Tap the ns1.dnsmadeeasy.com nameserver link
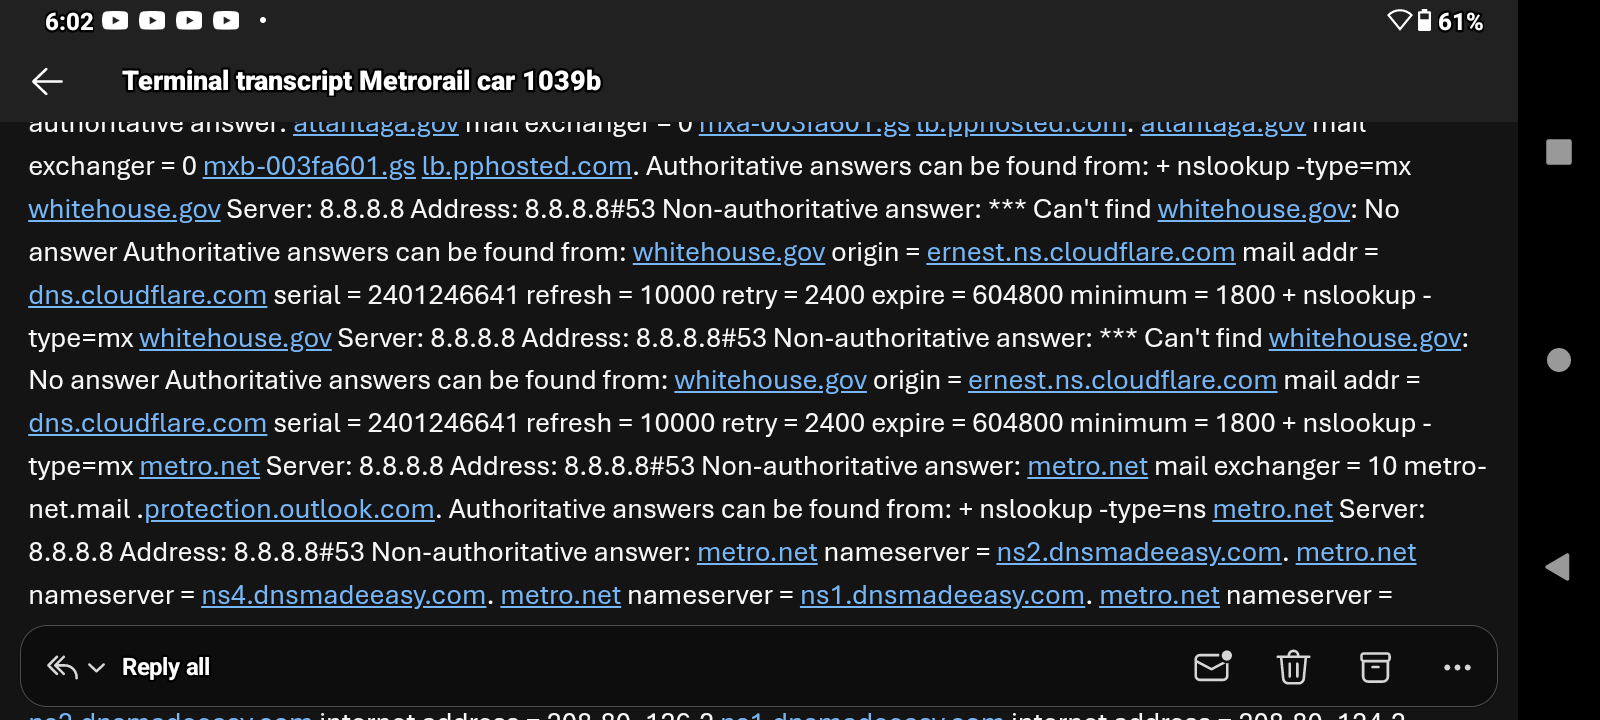 [x=942, y=595]
